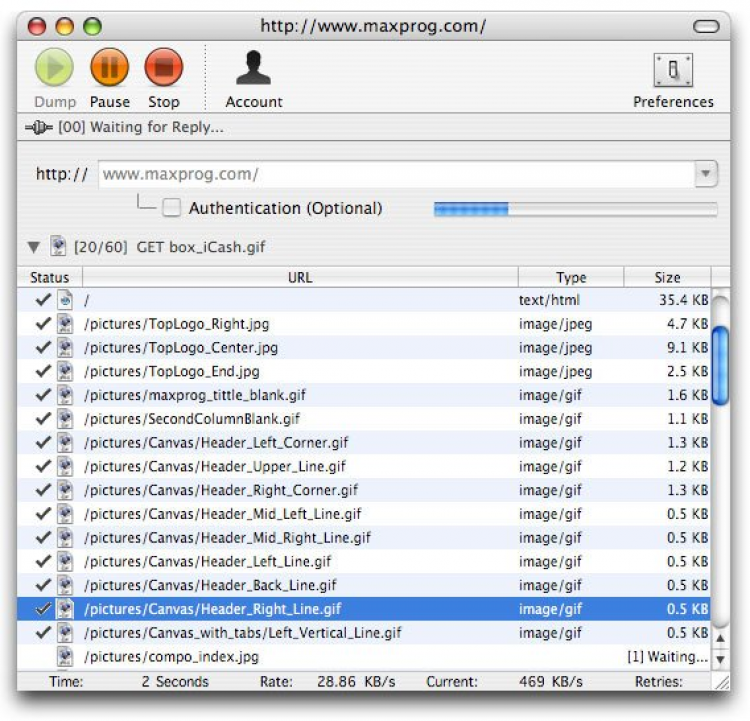Click the Waiting for Reply... status message
Viewport: 750px width, 721px height.
(141, 127)
